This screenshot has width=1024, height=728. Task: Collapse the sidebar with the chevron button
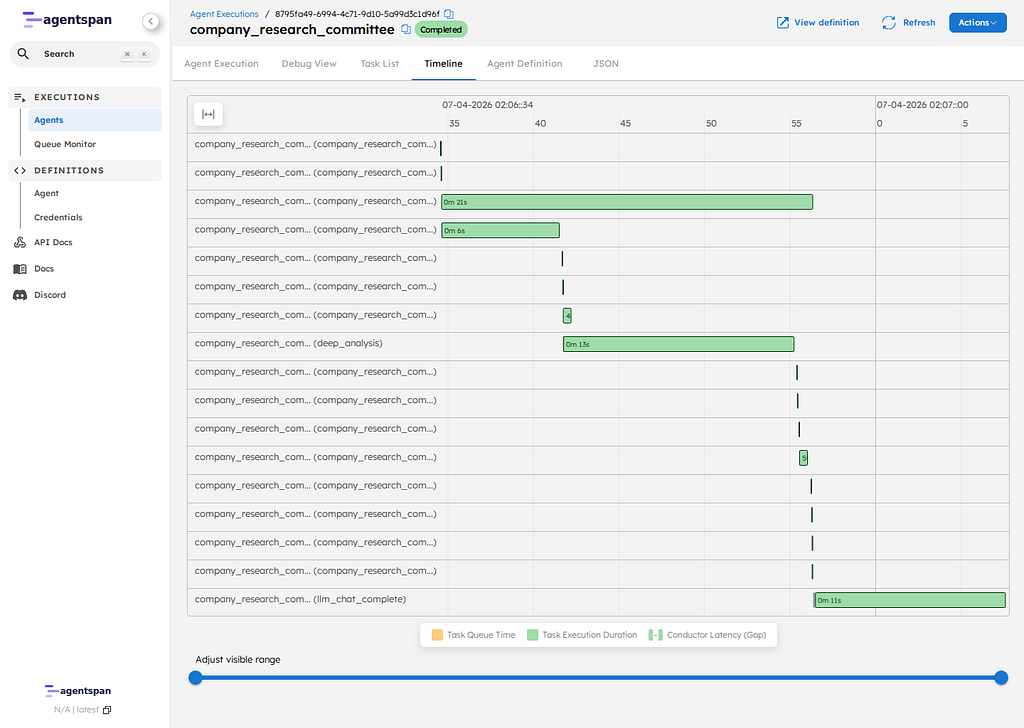[x=150, y=21]
